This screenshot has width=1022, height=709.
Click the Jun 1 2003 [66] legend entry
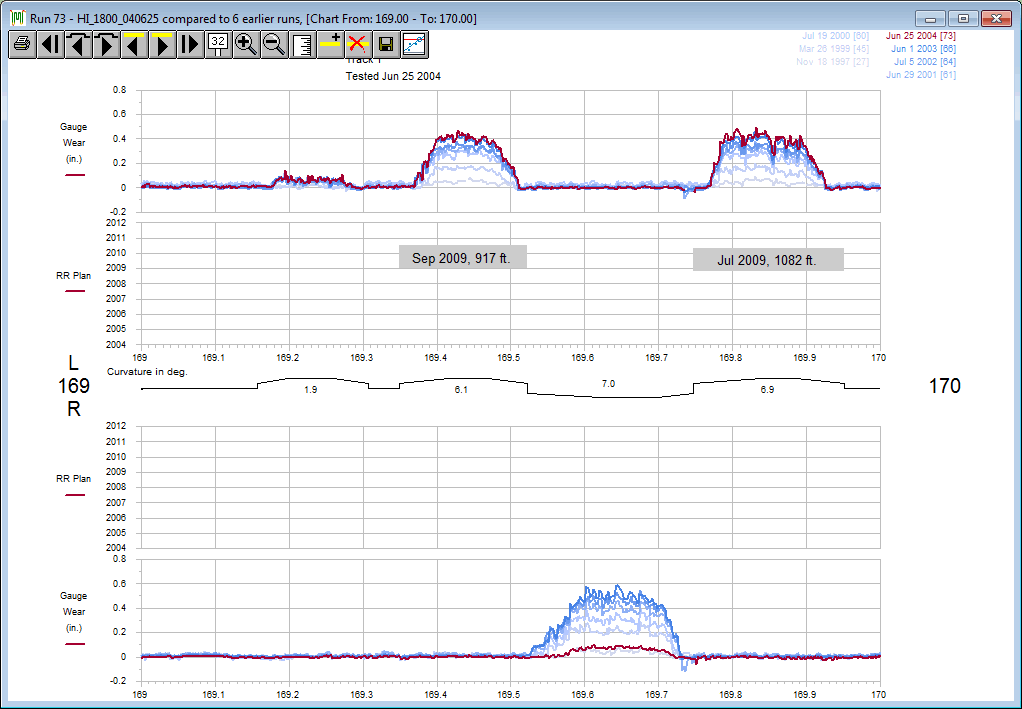[923, 49]
